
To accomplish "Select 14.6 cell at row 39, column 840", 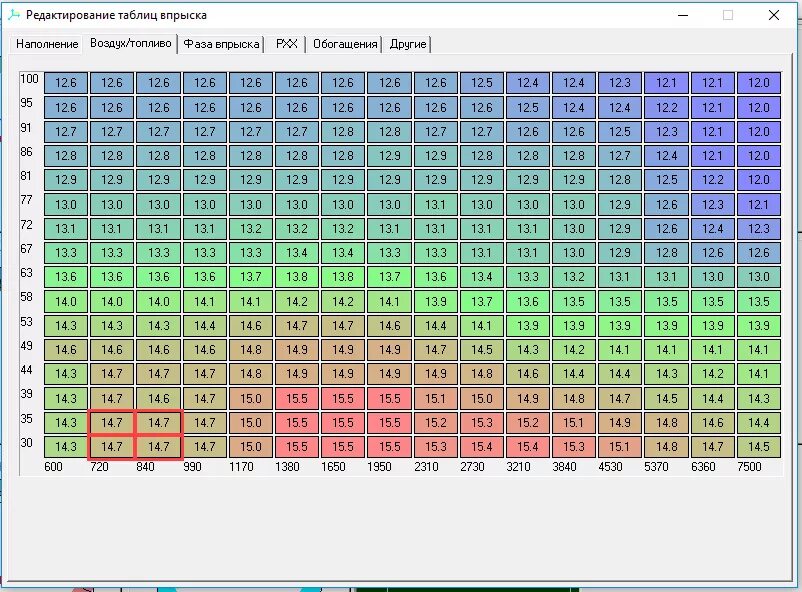I will point(159,399).
